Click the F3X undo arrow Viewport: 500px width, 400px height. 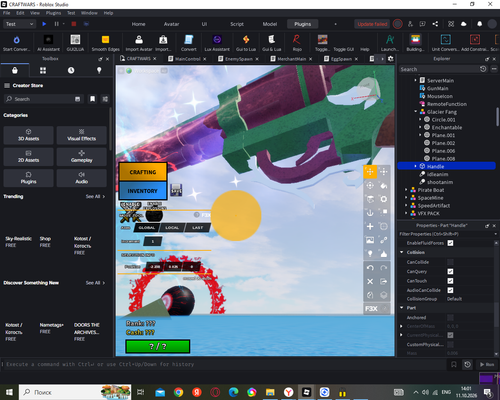pos(370,268)
